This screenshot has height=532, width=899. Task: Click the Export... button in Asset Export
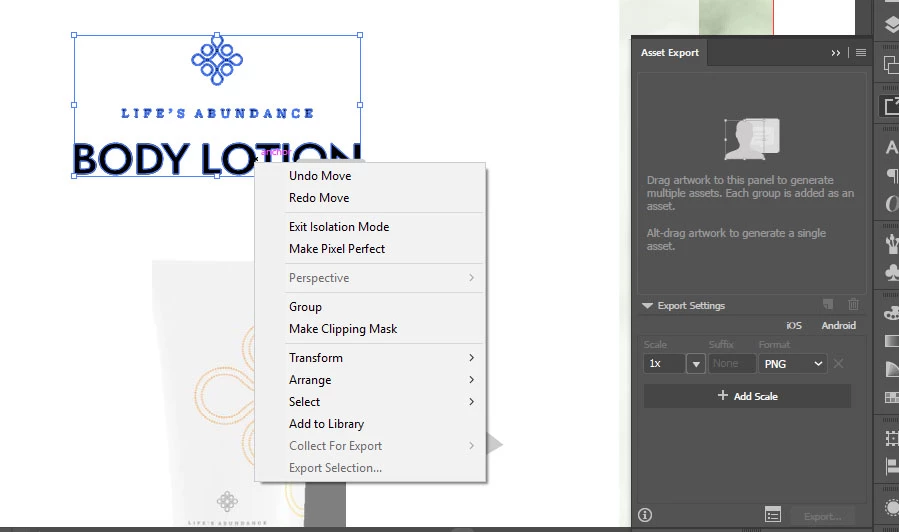(822, 517)
